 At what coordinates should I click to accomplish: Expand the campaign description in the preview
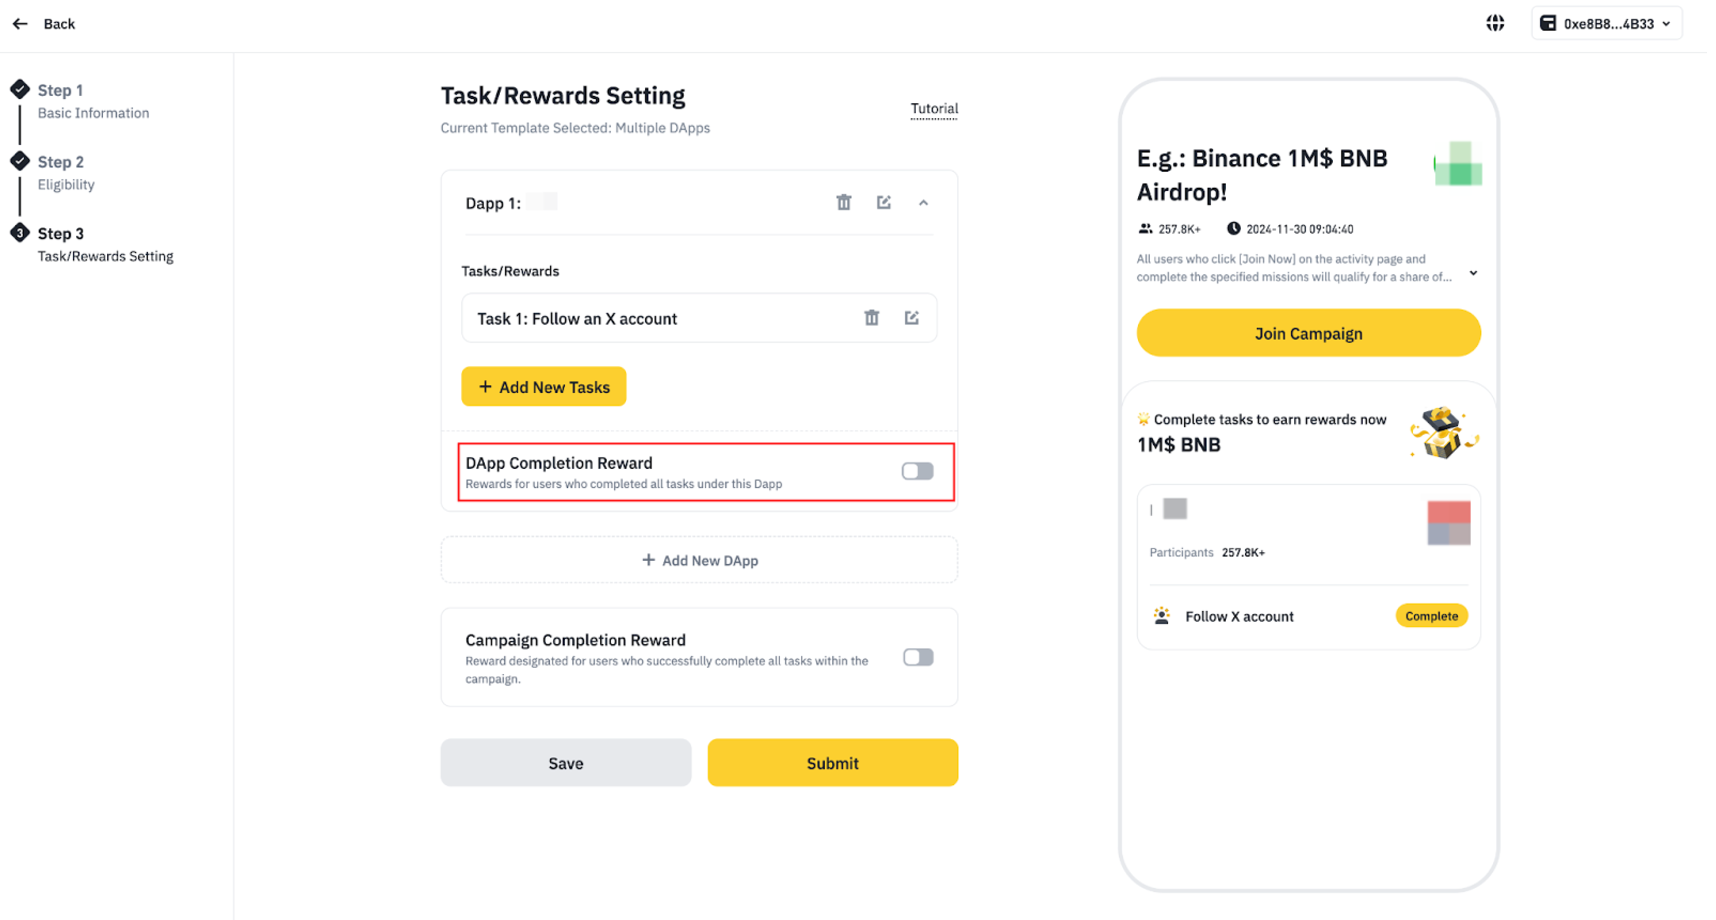click(x=1473, y=272)
